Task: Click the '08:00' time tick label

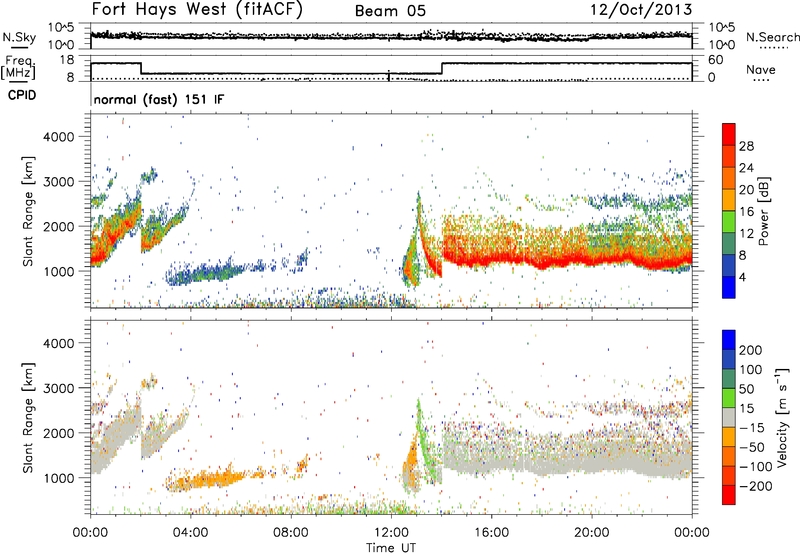Action: [x=291, y=533]
